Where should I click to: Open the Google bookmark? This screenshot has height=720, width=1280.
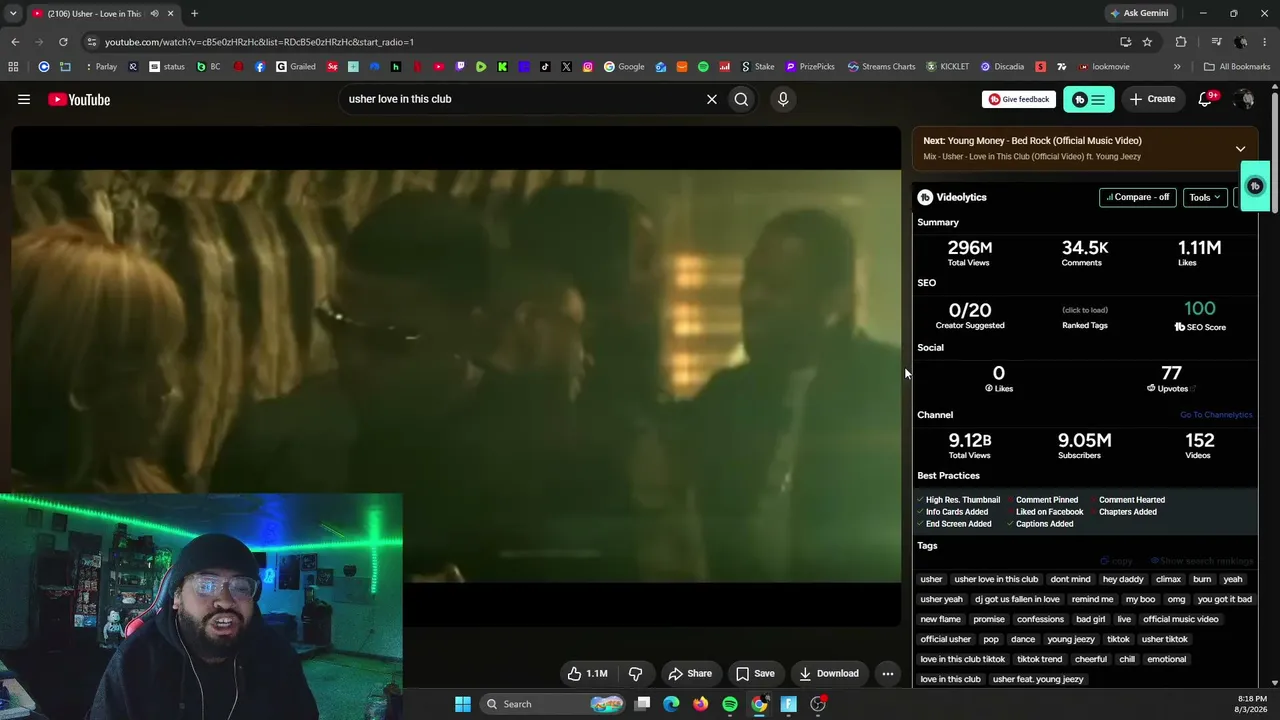point(624,67)
